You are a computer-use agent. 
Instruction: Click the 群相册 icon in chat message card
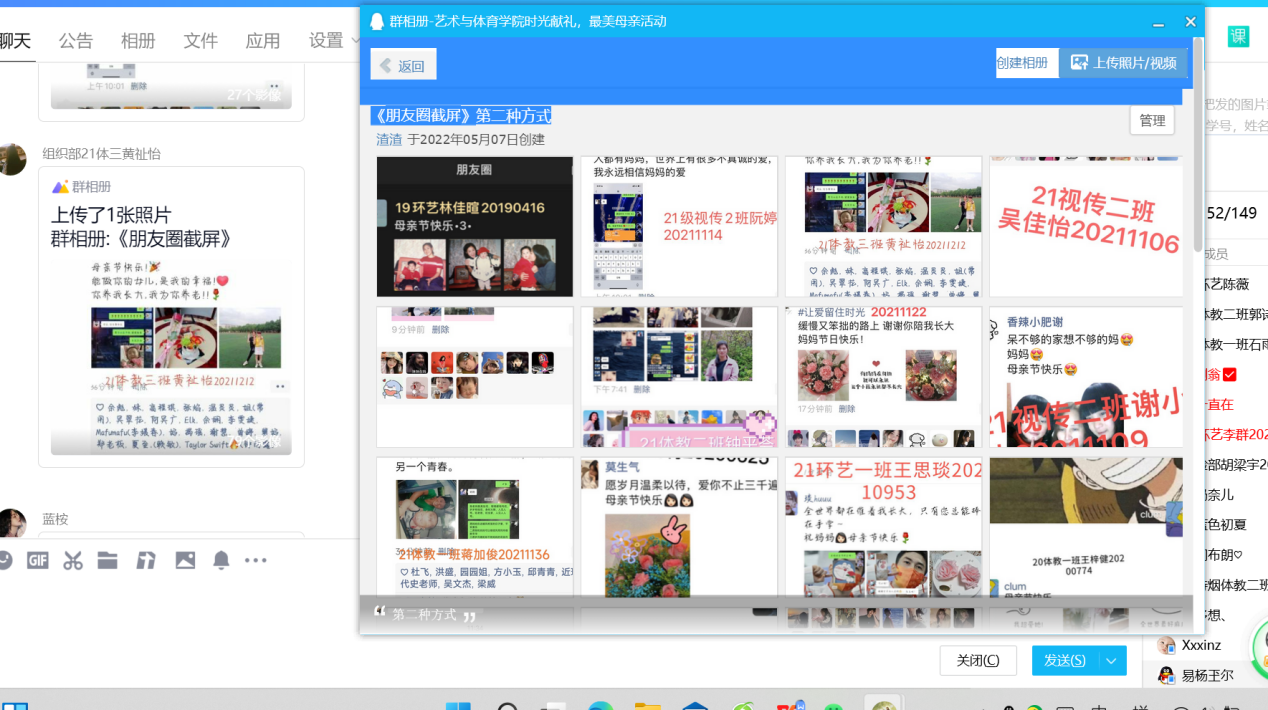click(x=60, y=187)
